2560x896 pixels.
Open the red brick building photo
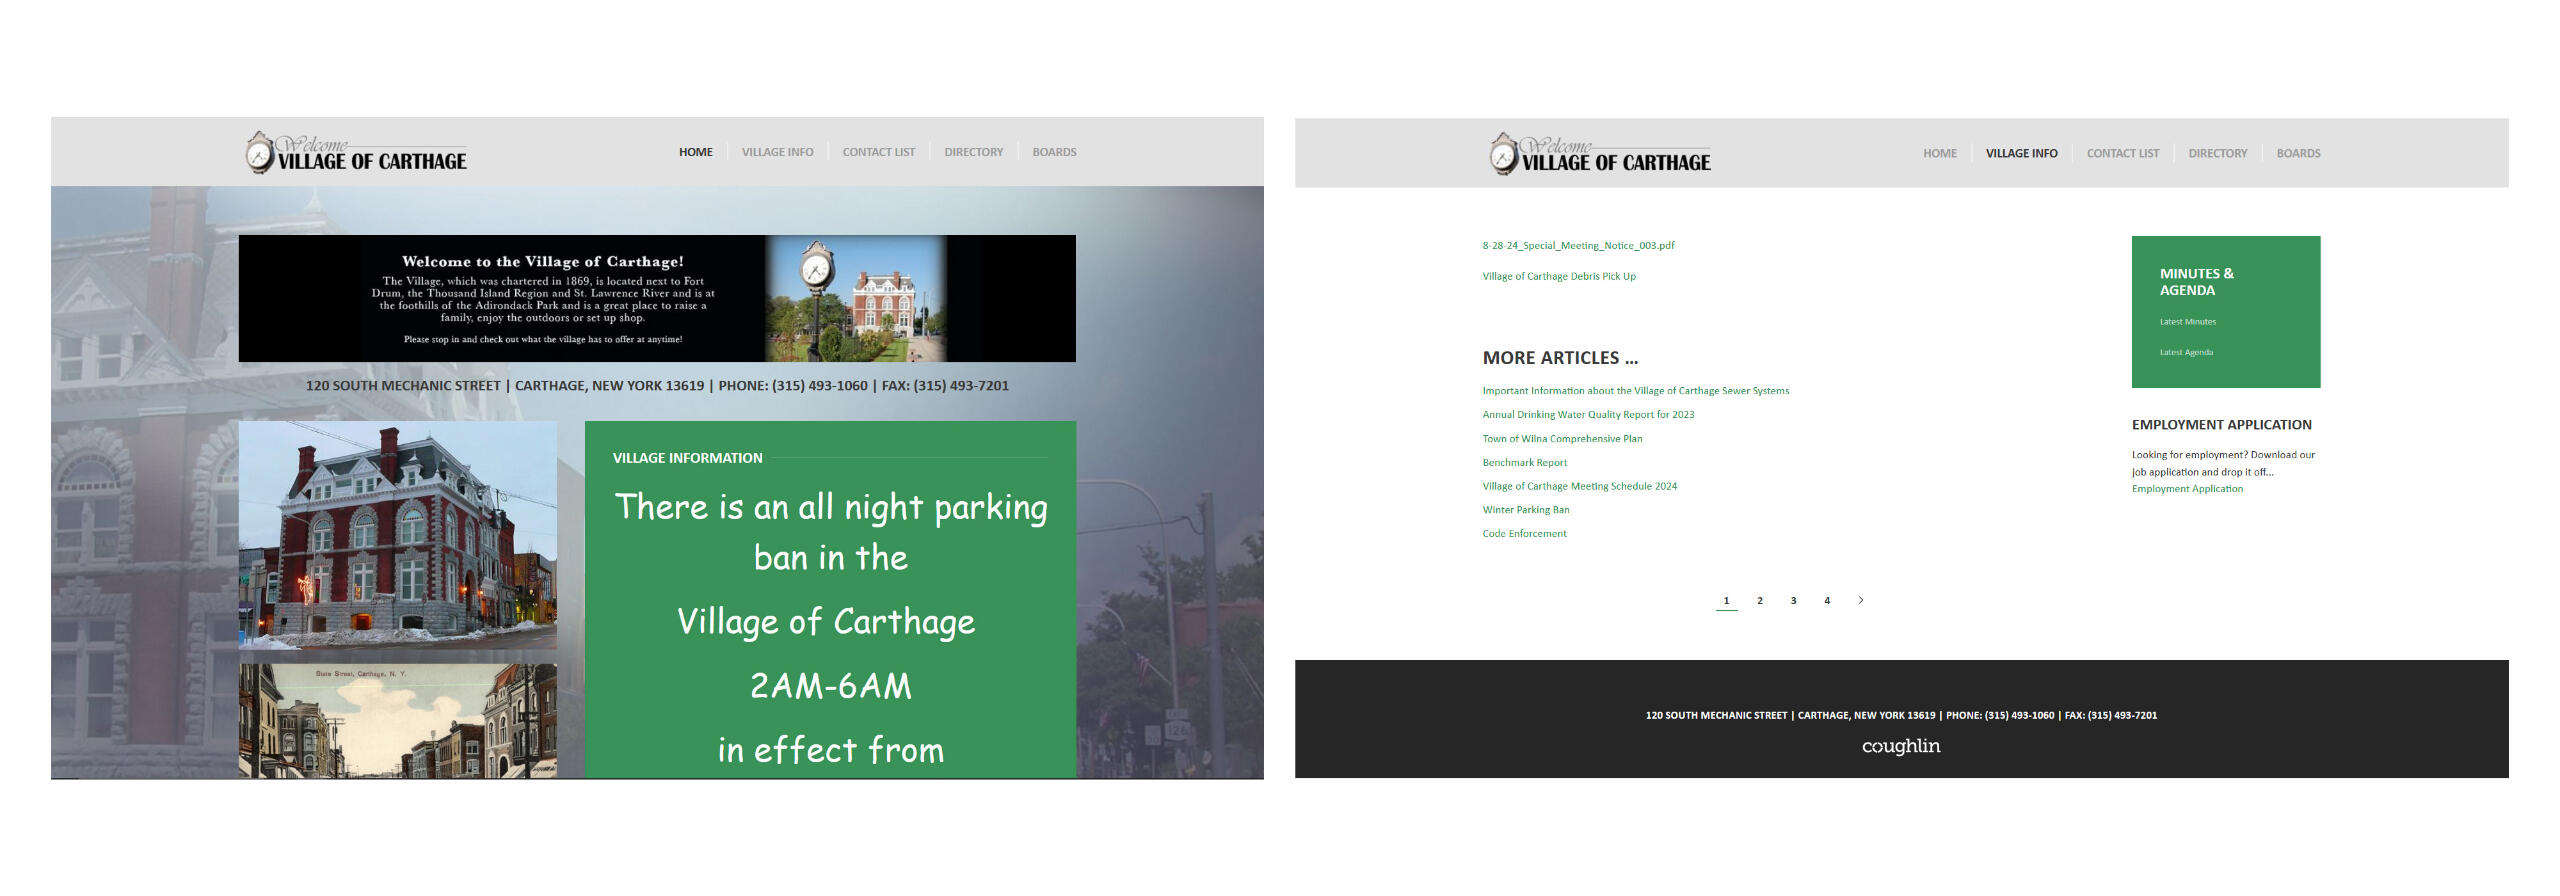(397, 535)
